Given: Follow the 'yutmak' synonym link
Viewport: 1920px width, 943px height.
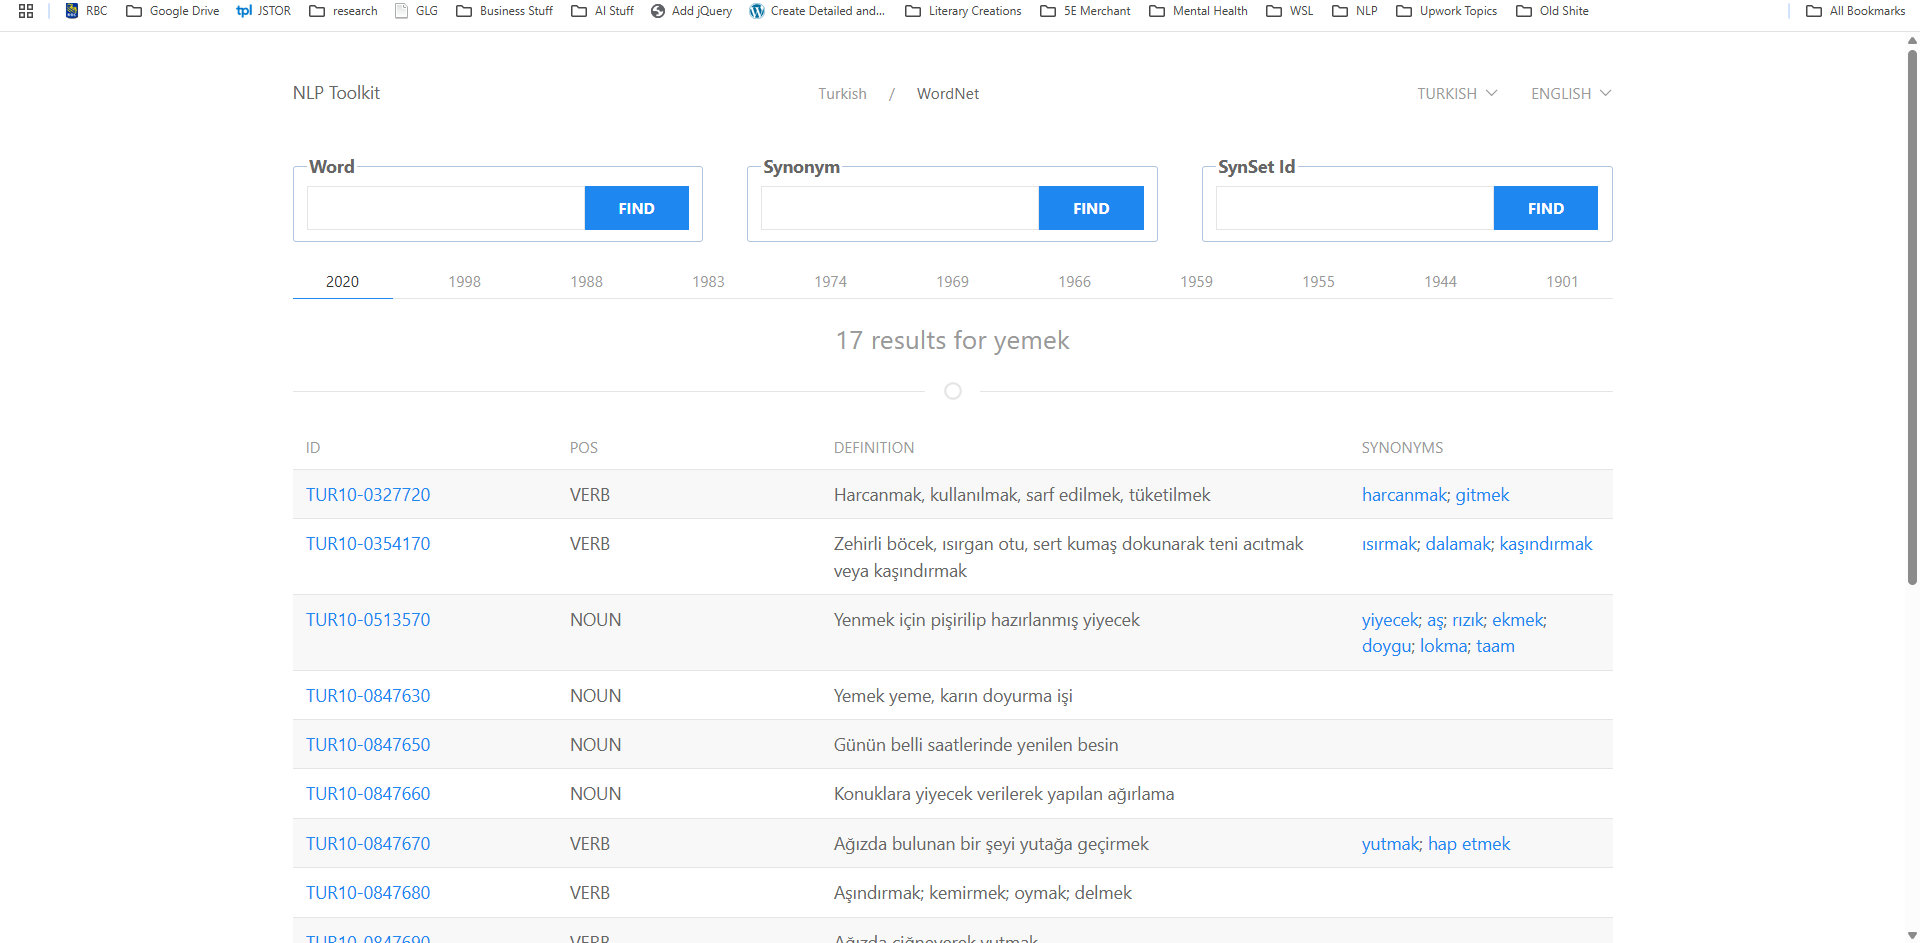Looking at the screenshot, I should click(x=1390, y=844).
